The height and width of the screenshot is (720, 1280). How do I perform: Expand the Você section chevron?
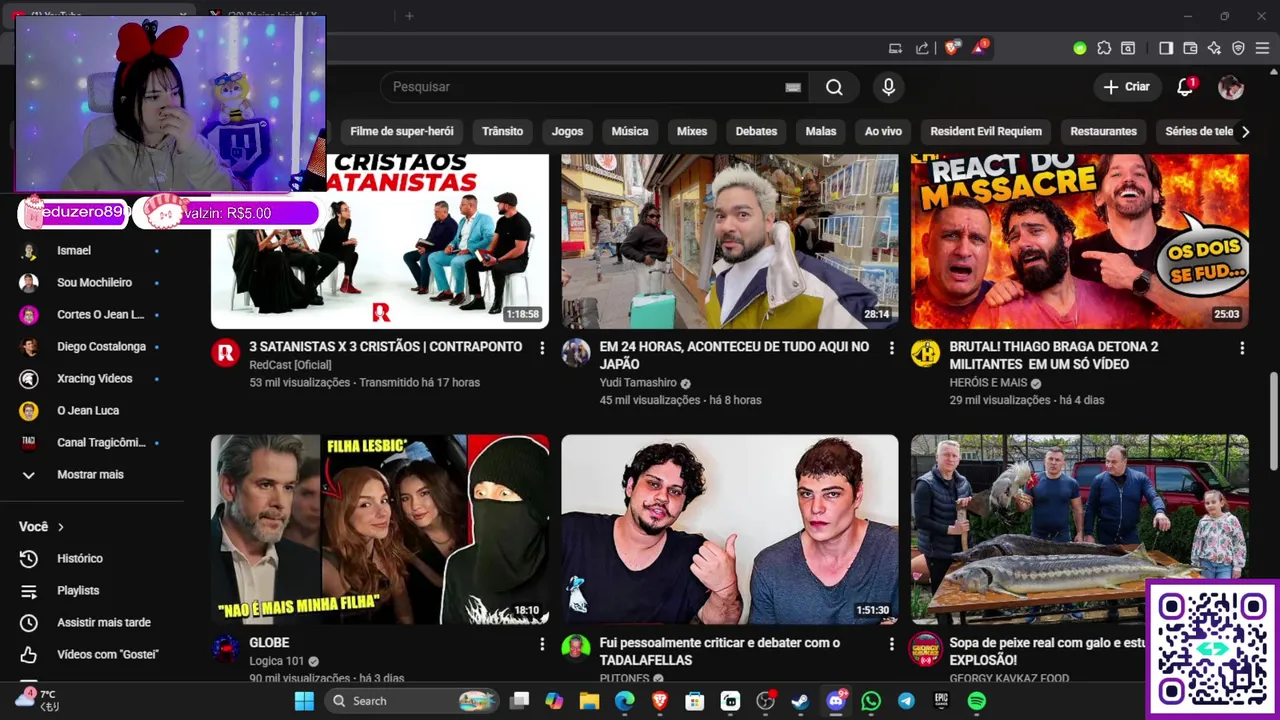(x=61, y=527)
